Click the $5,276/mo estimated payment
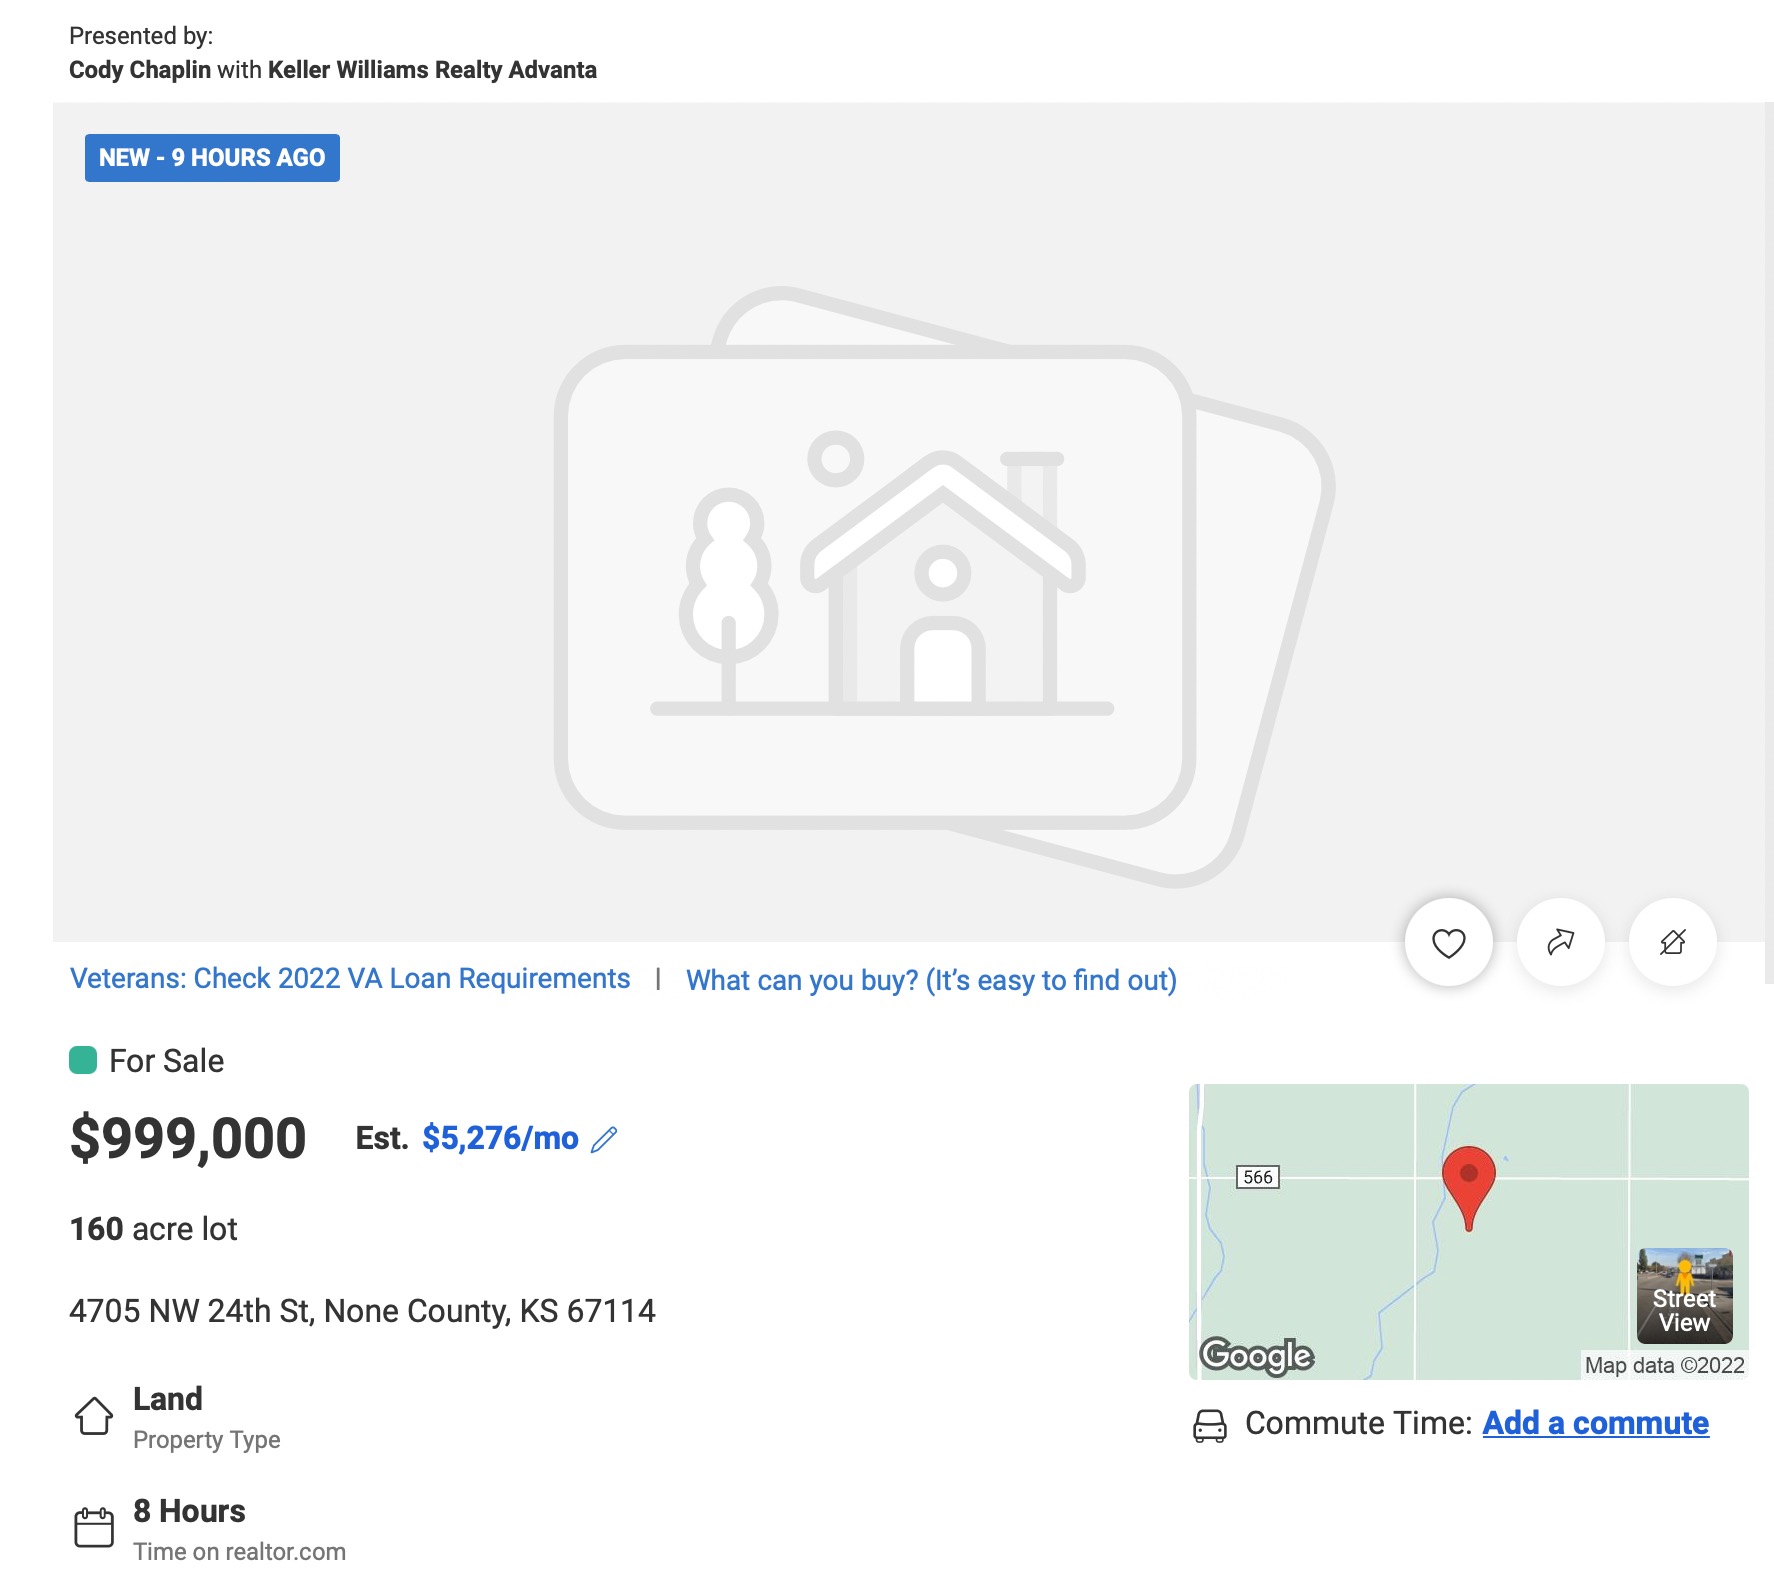This screenshot has width=1774, height=1592. click(500, 1138)
